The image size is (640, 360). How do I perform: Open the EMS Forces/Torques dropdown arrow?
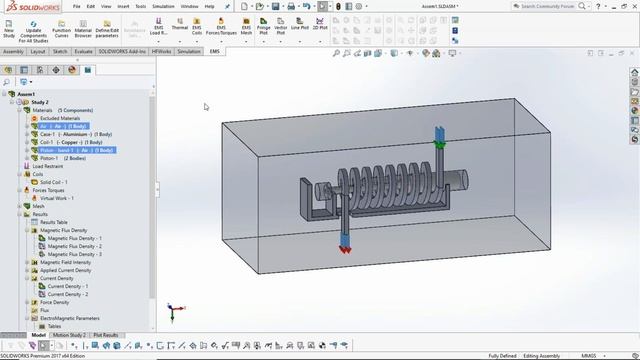pos(221,41)
